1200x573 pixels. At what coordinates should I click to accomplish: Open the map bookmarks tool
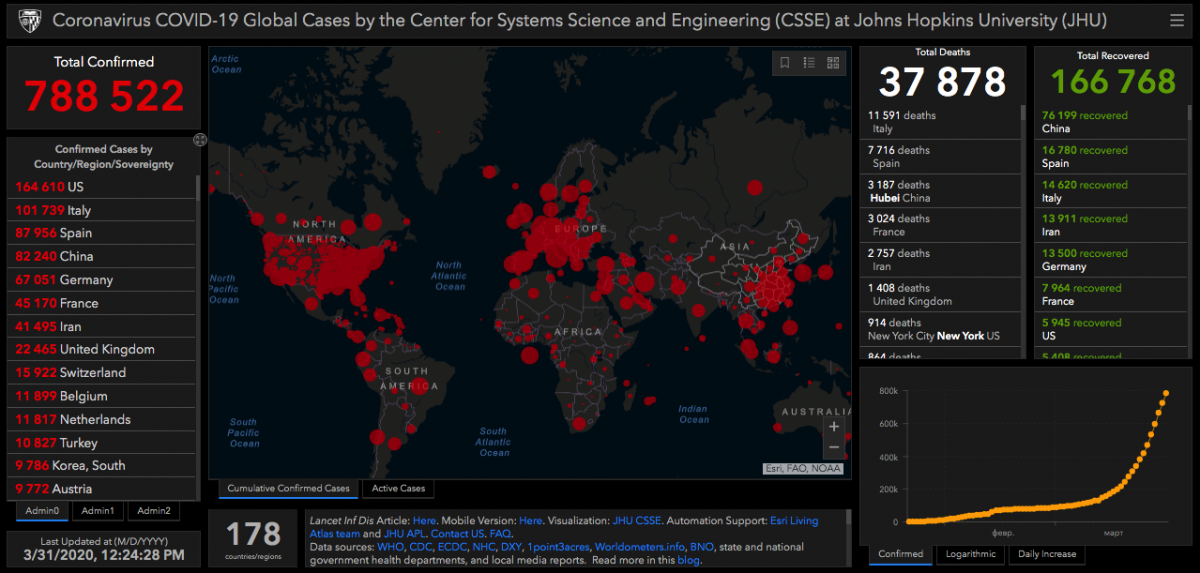(x=785, y=63)
